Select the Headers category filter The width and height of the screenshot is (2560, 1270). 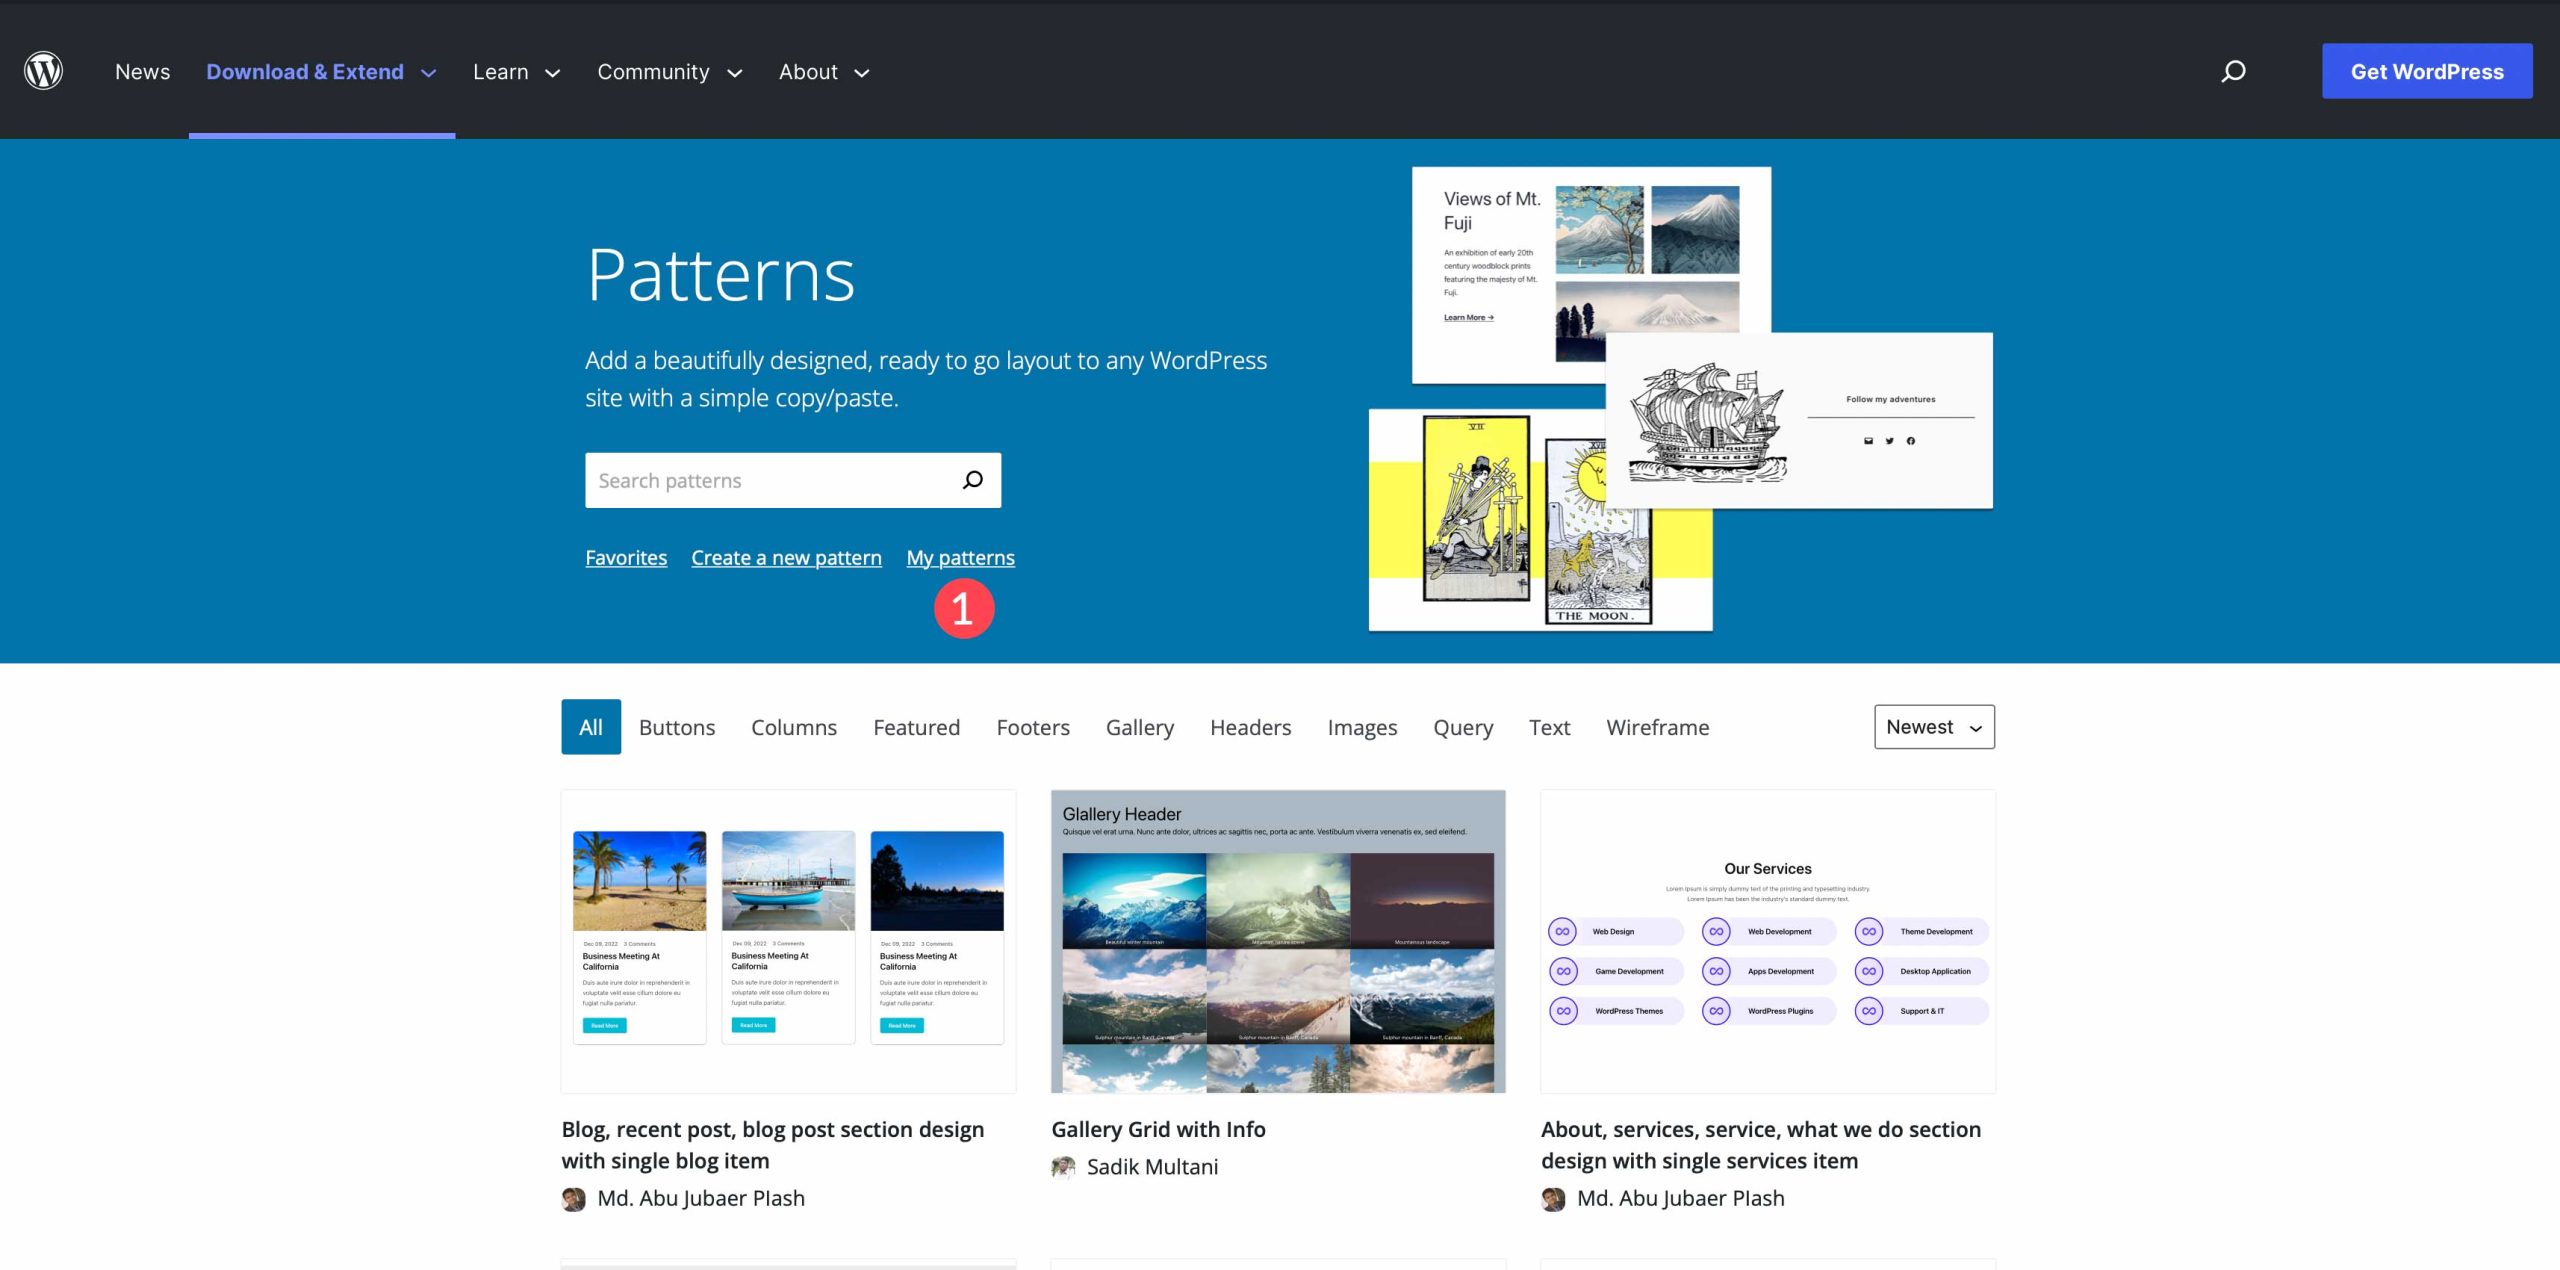[x=1249, y=726]
